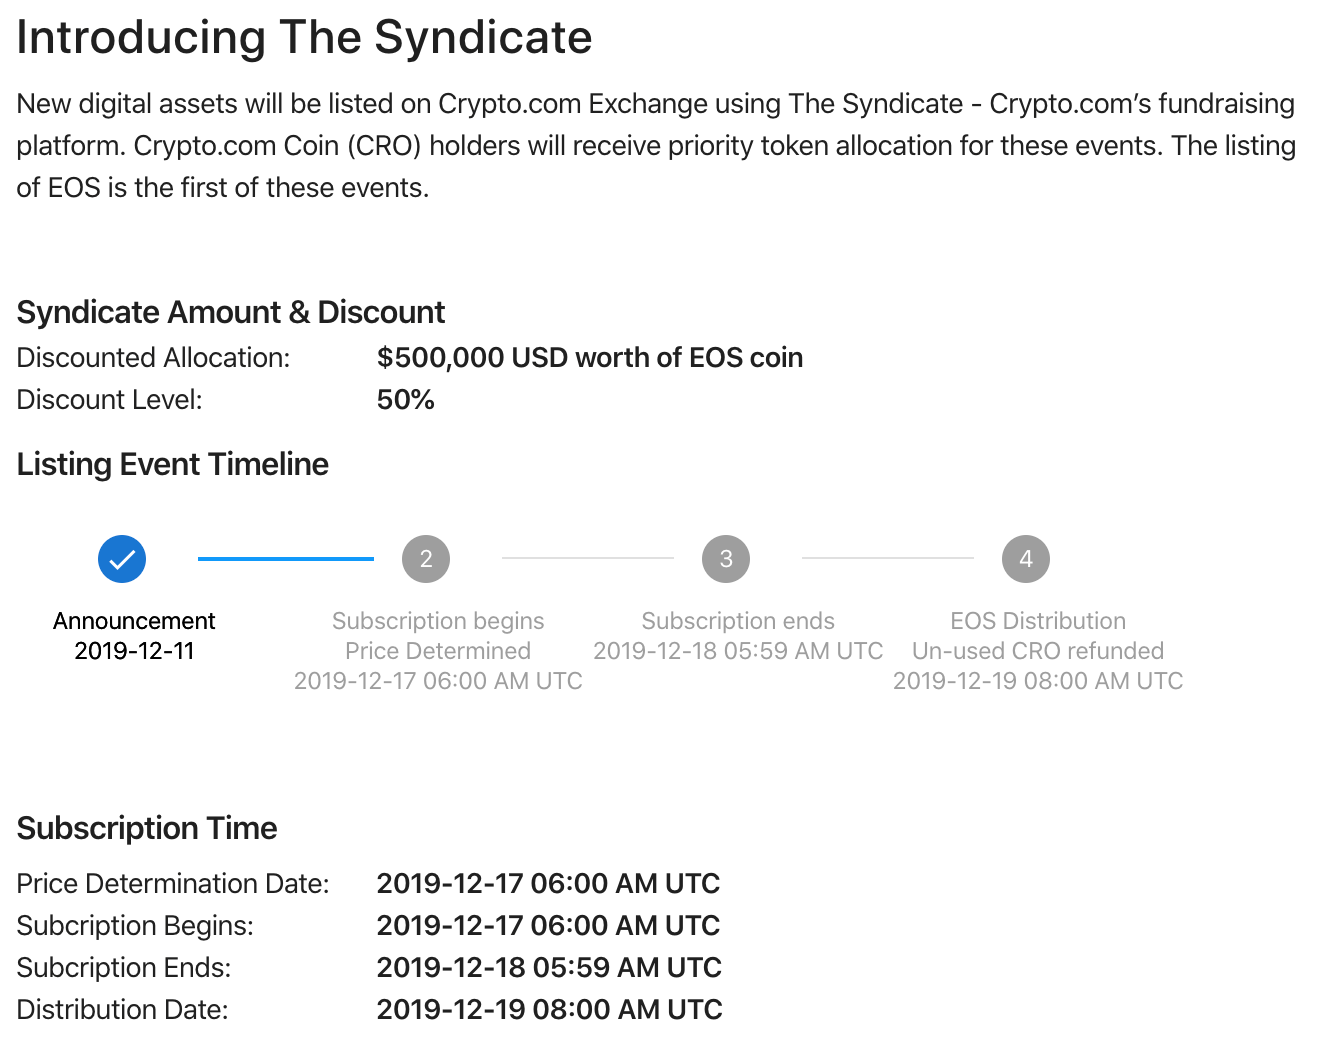Click the 50% discount level value
Image resolution: width=1324 pixels, height=1046 pixels.
[406, 400]
